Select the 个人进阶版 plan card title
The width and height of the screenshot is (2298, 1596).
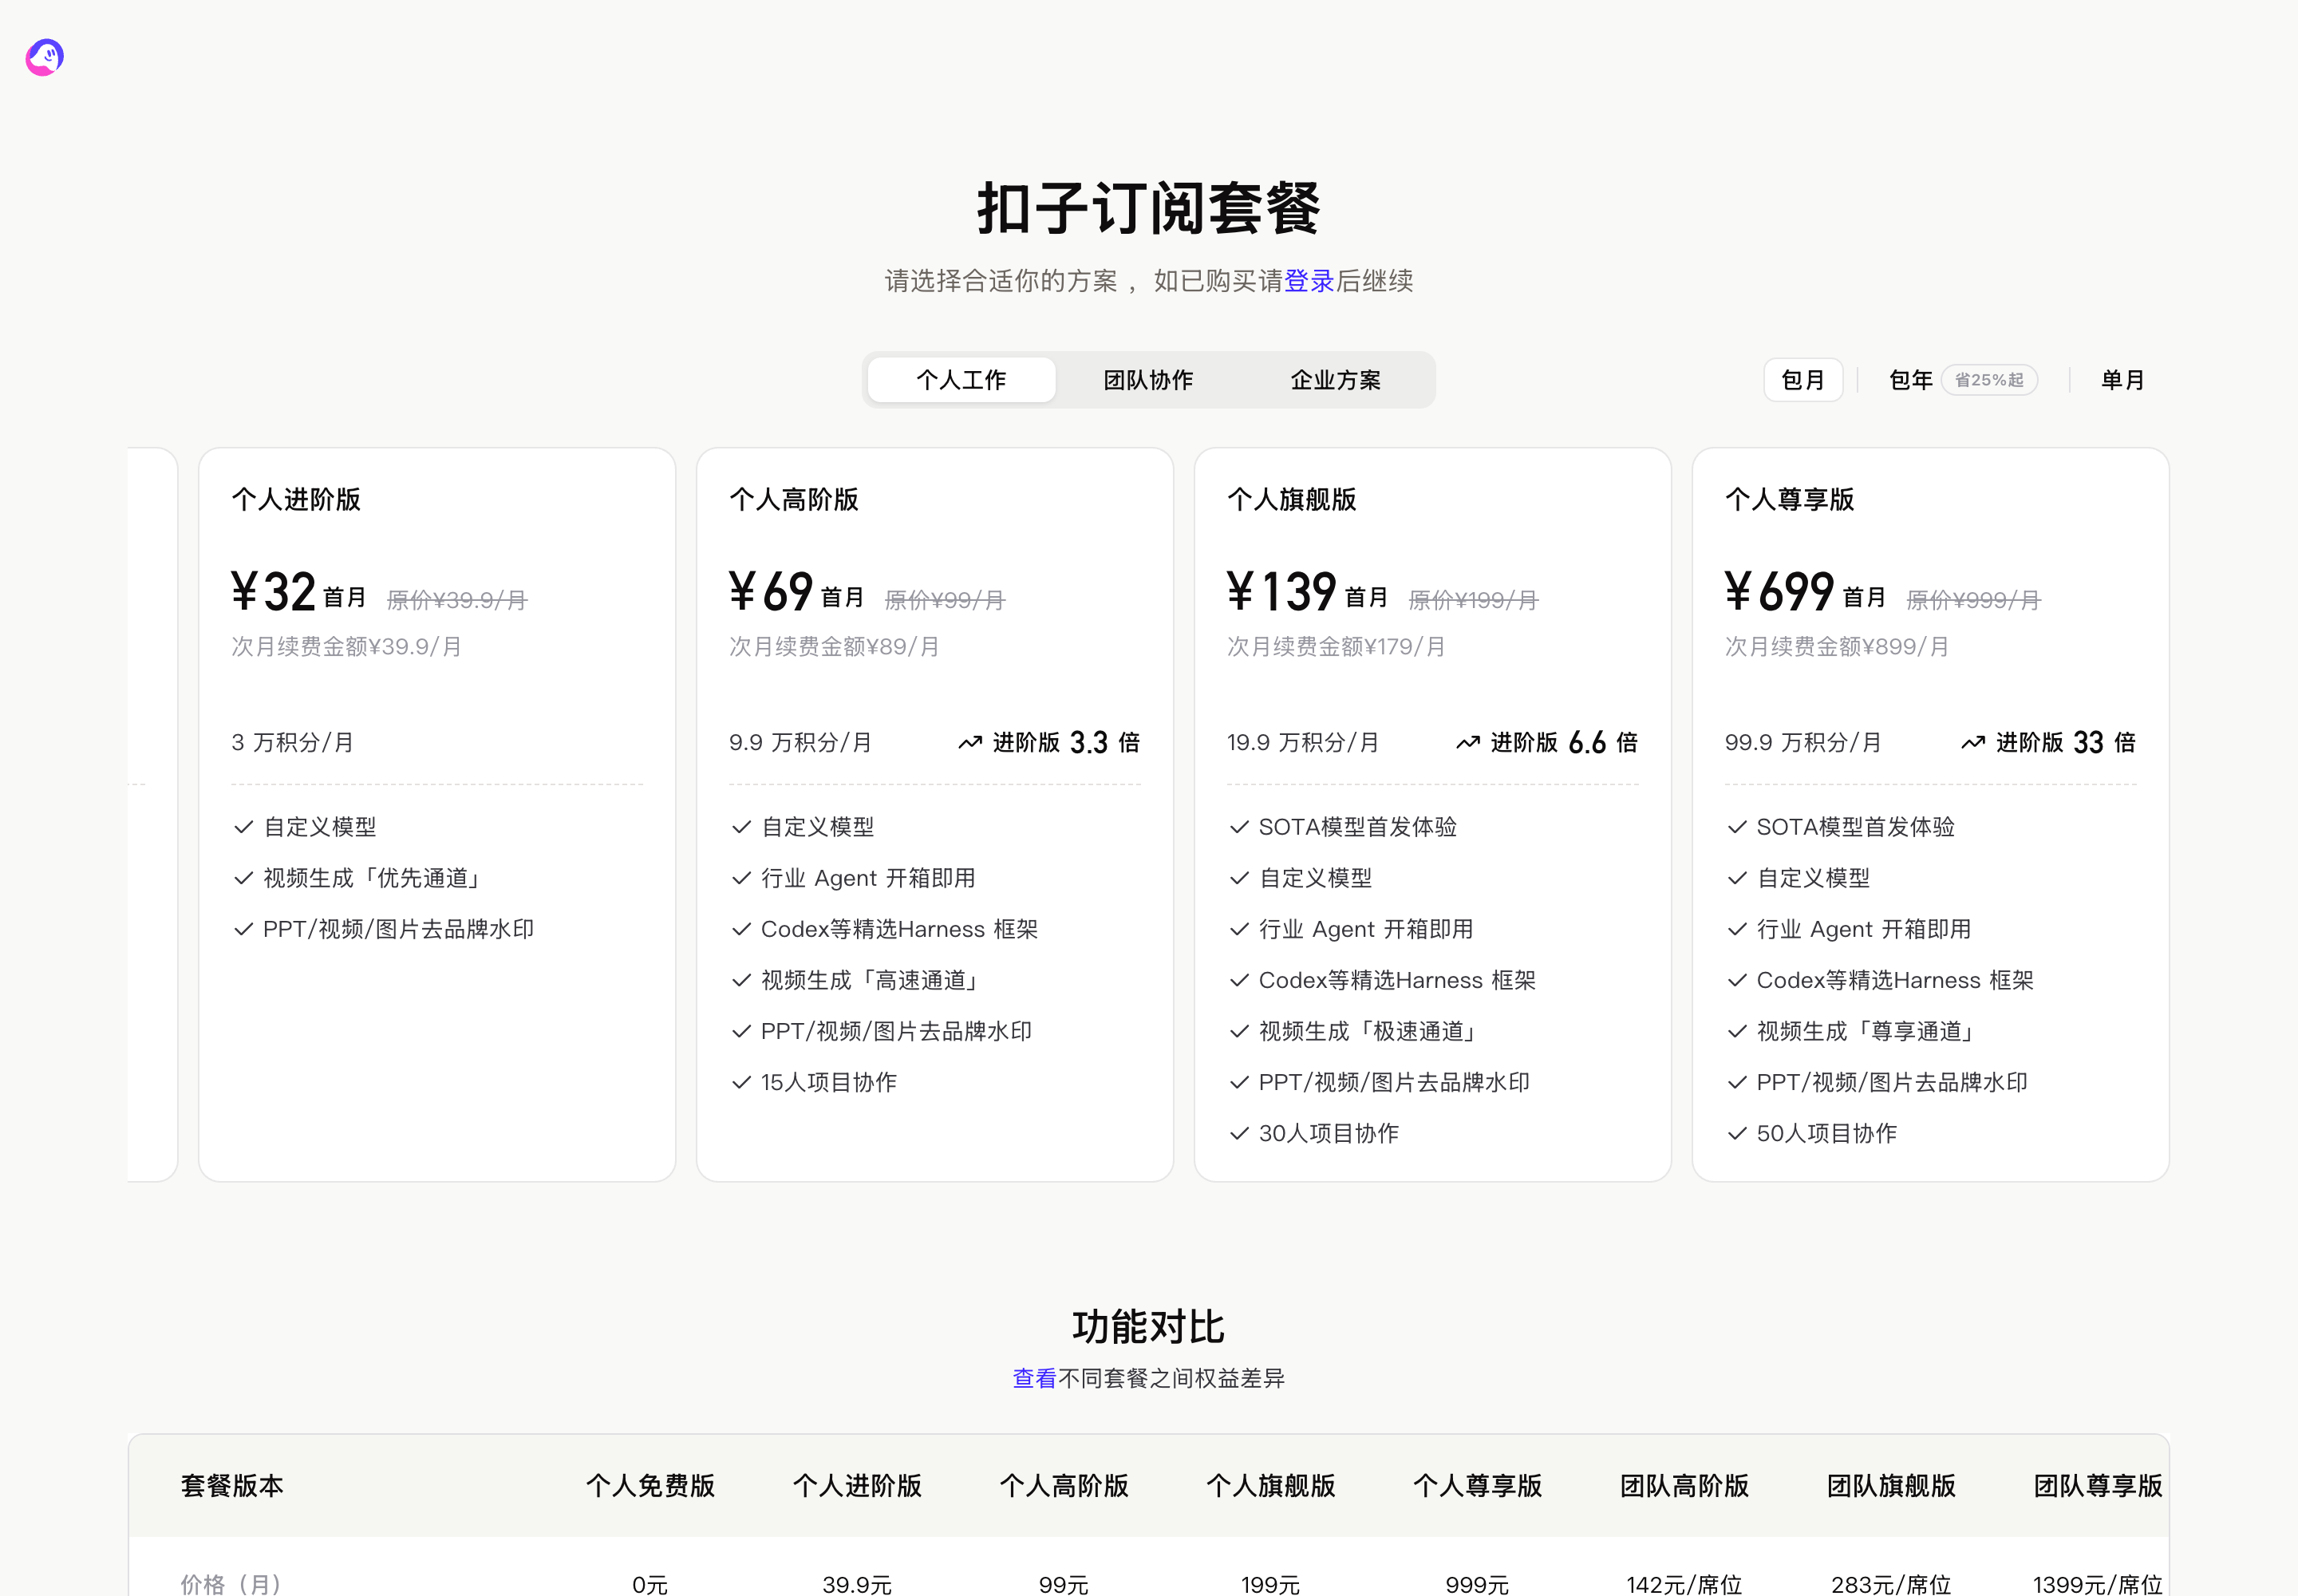(296, 499)
